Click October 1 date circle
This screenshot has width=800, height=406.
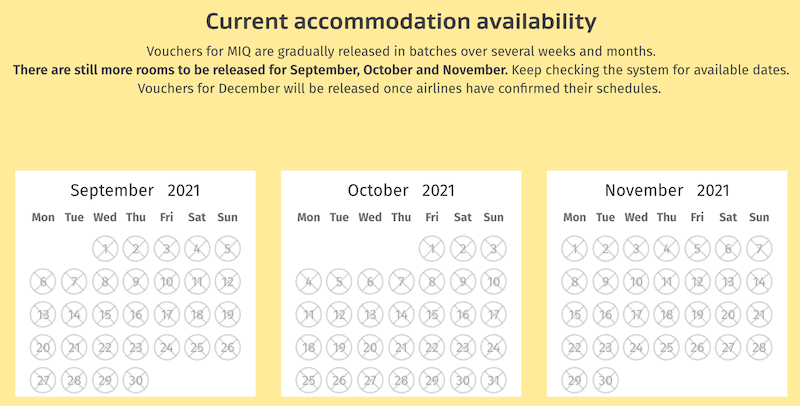click(432, 249)
